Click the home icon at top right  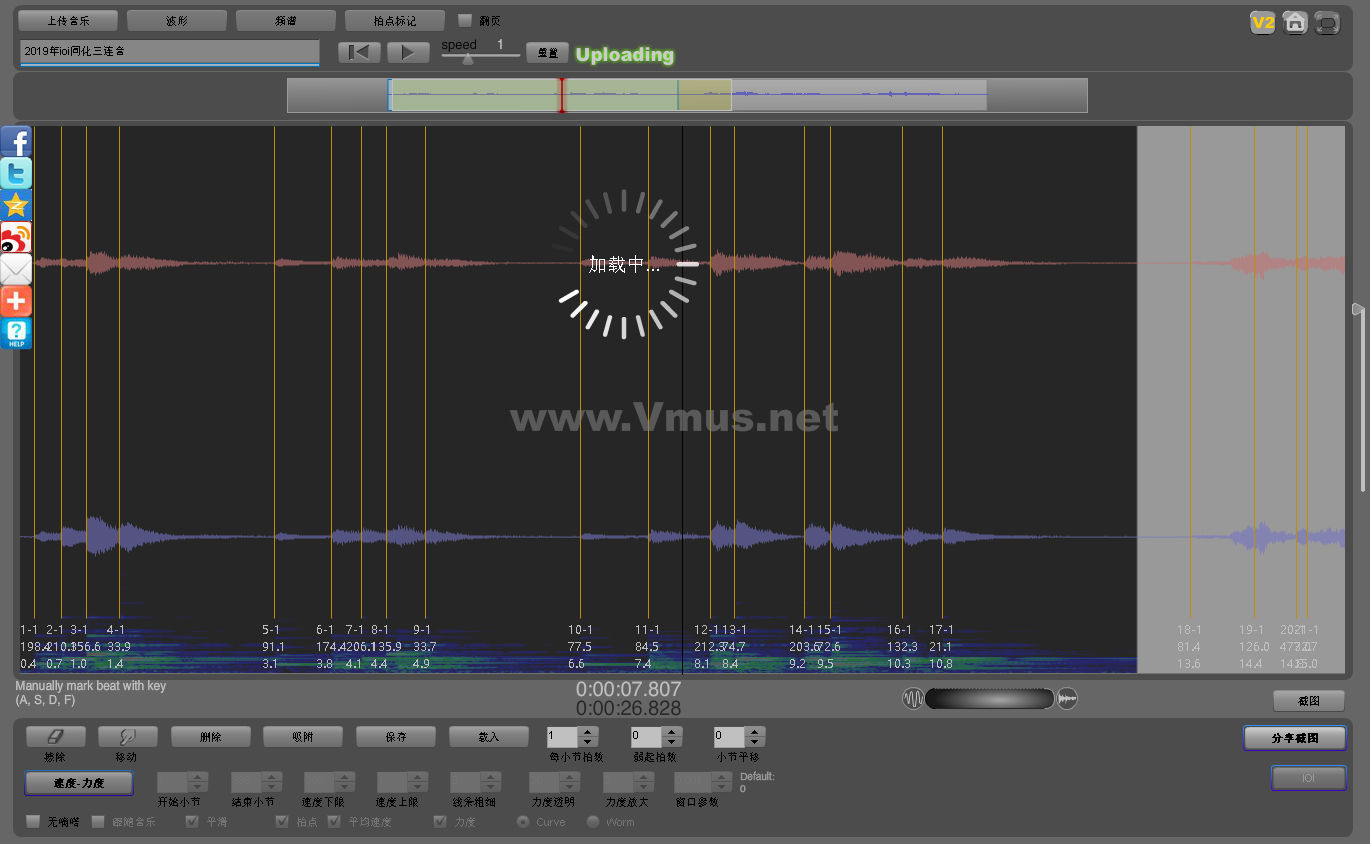[1295, 22]
